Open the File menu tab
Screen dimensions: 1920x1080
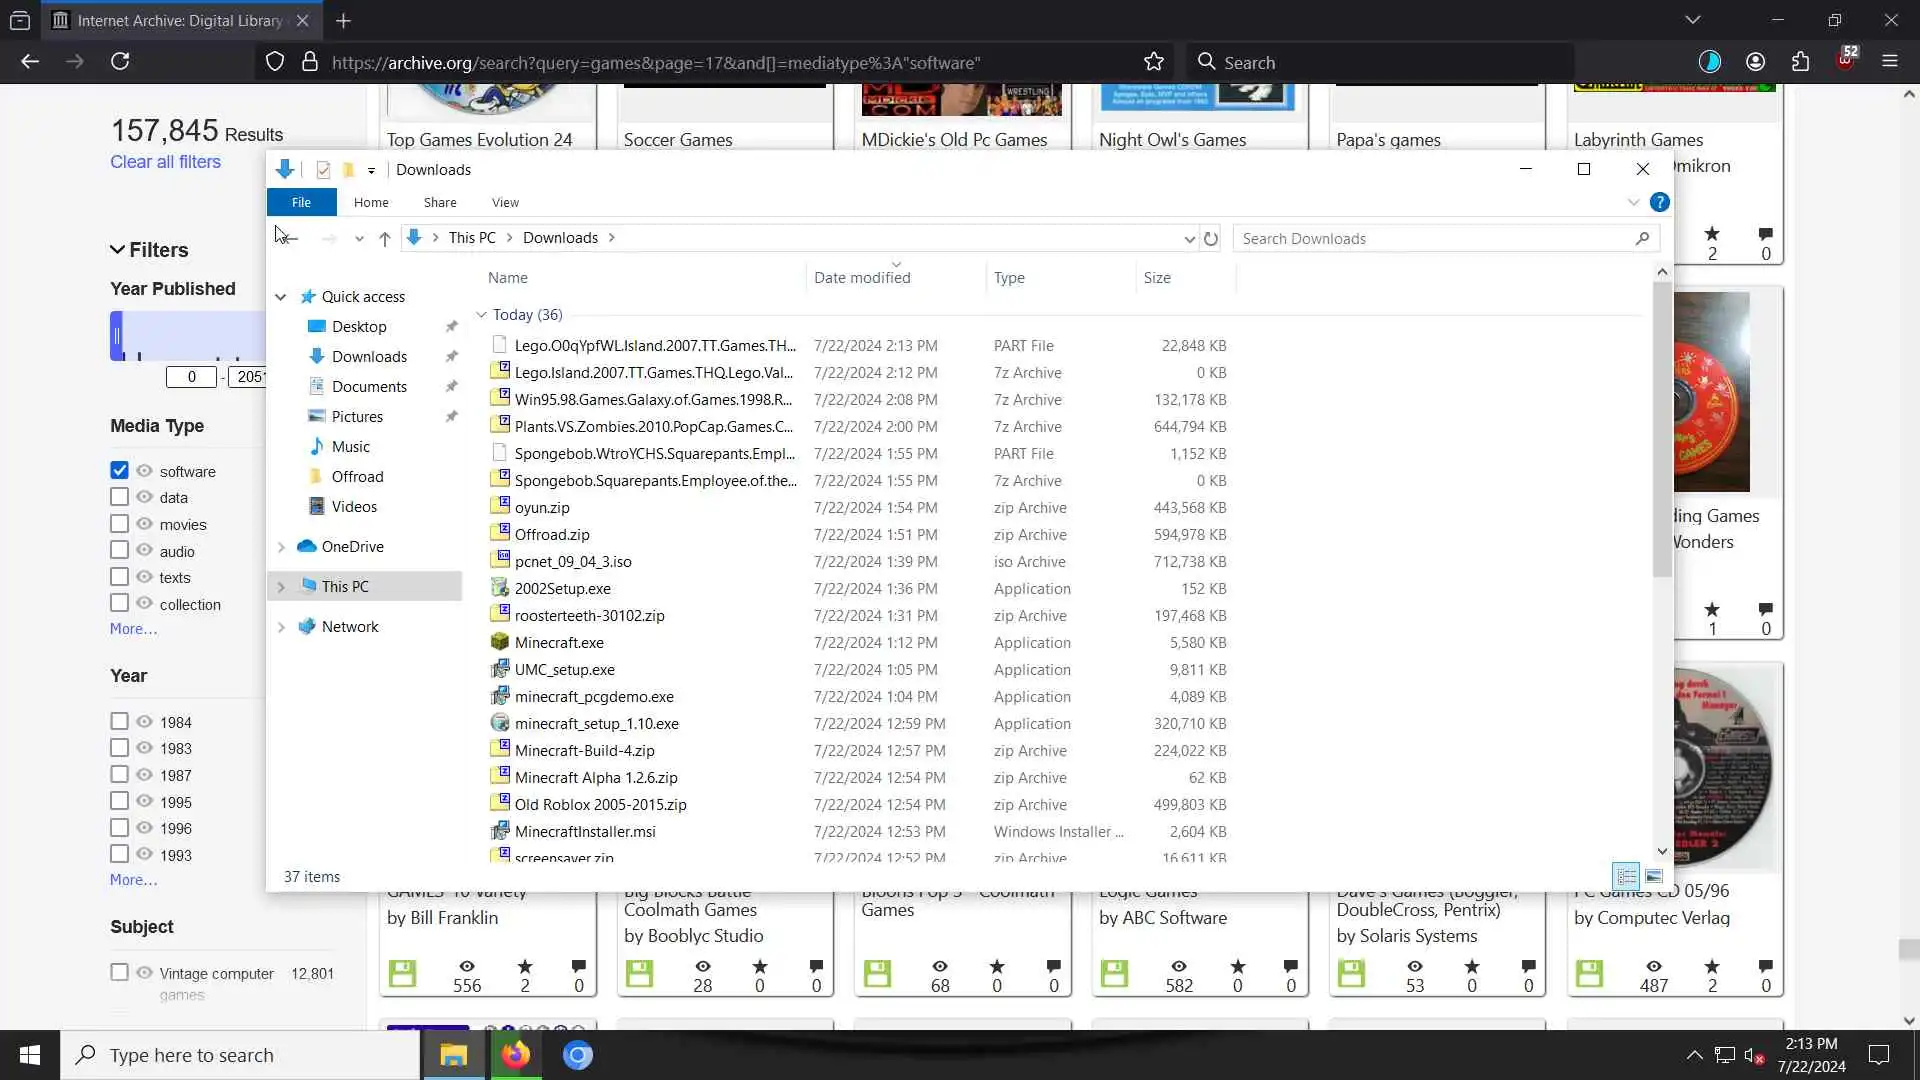tap(301, 202)
